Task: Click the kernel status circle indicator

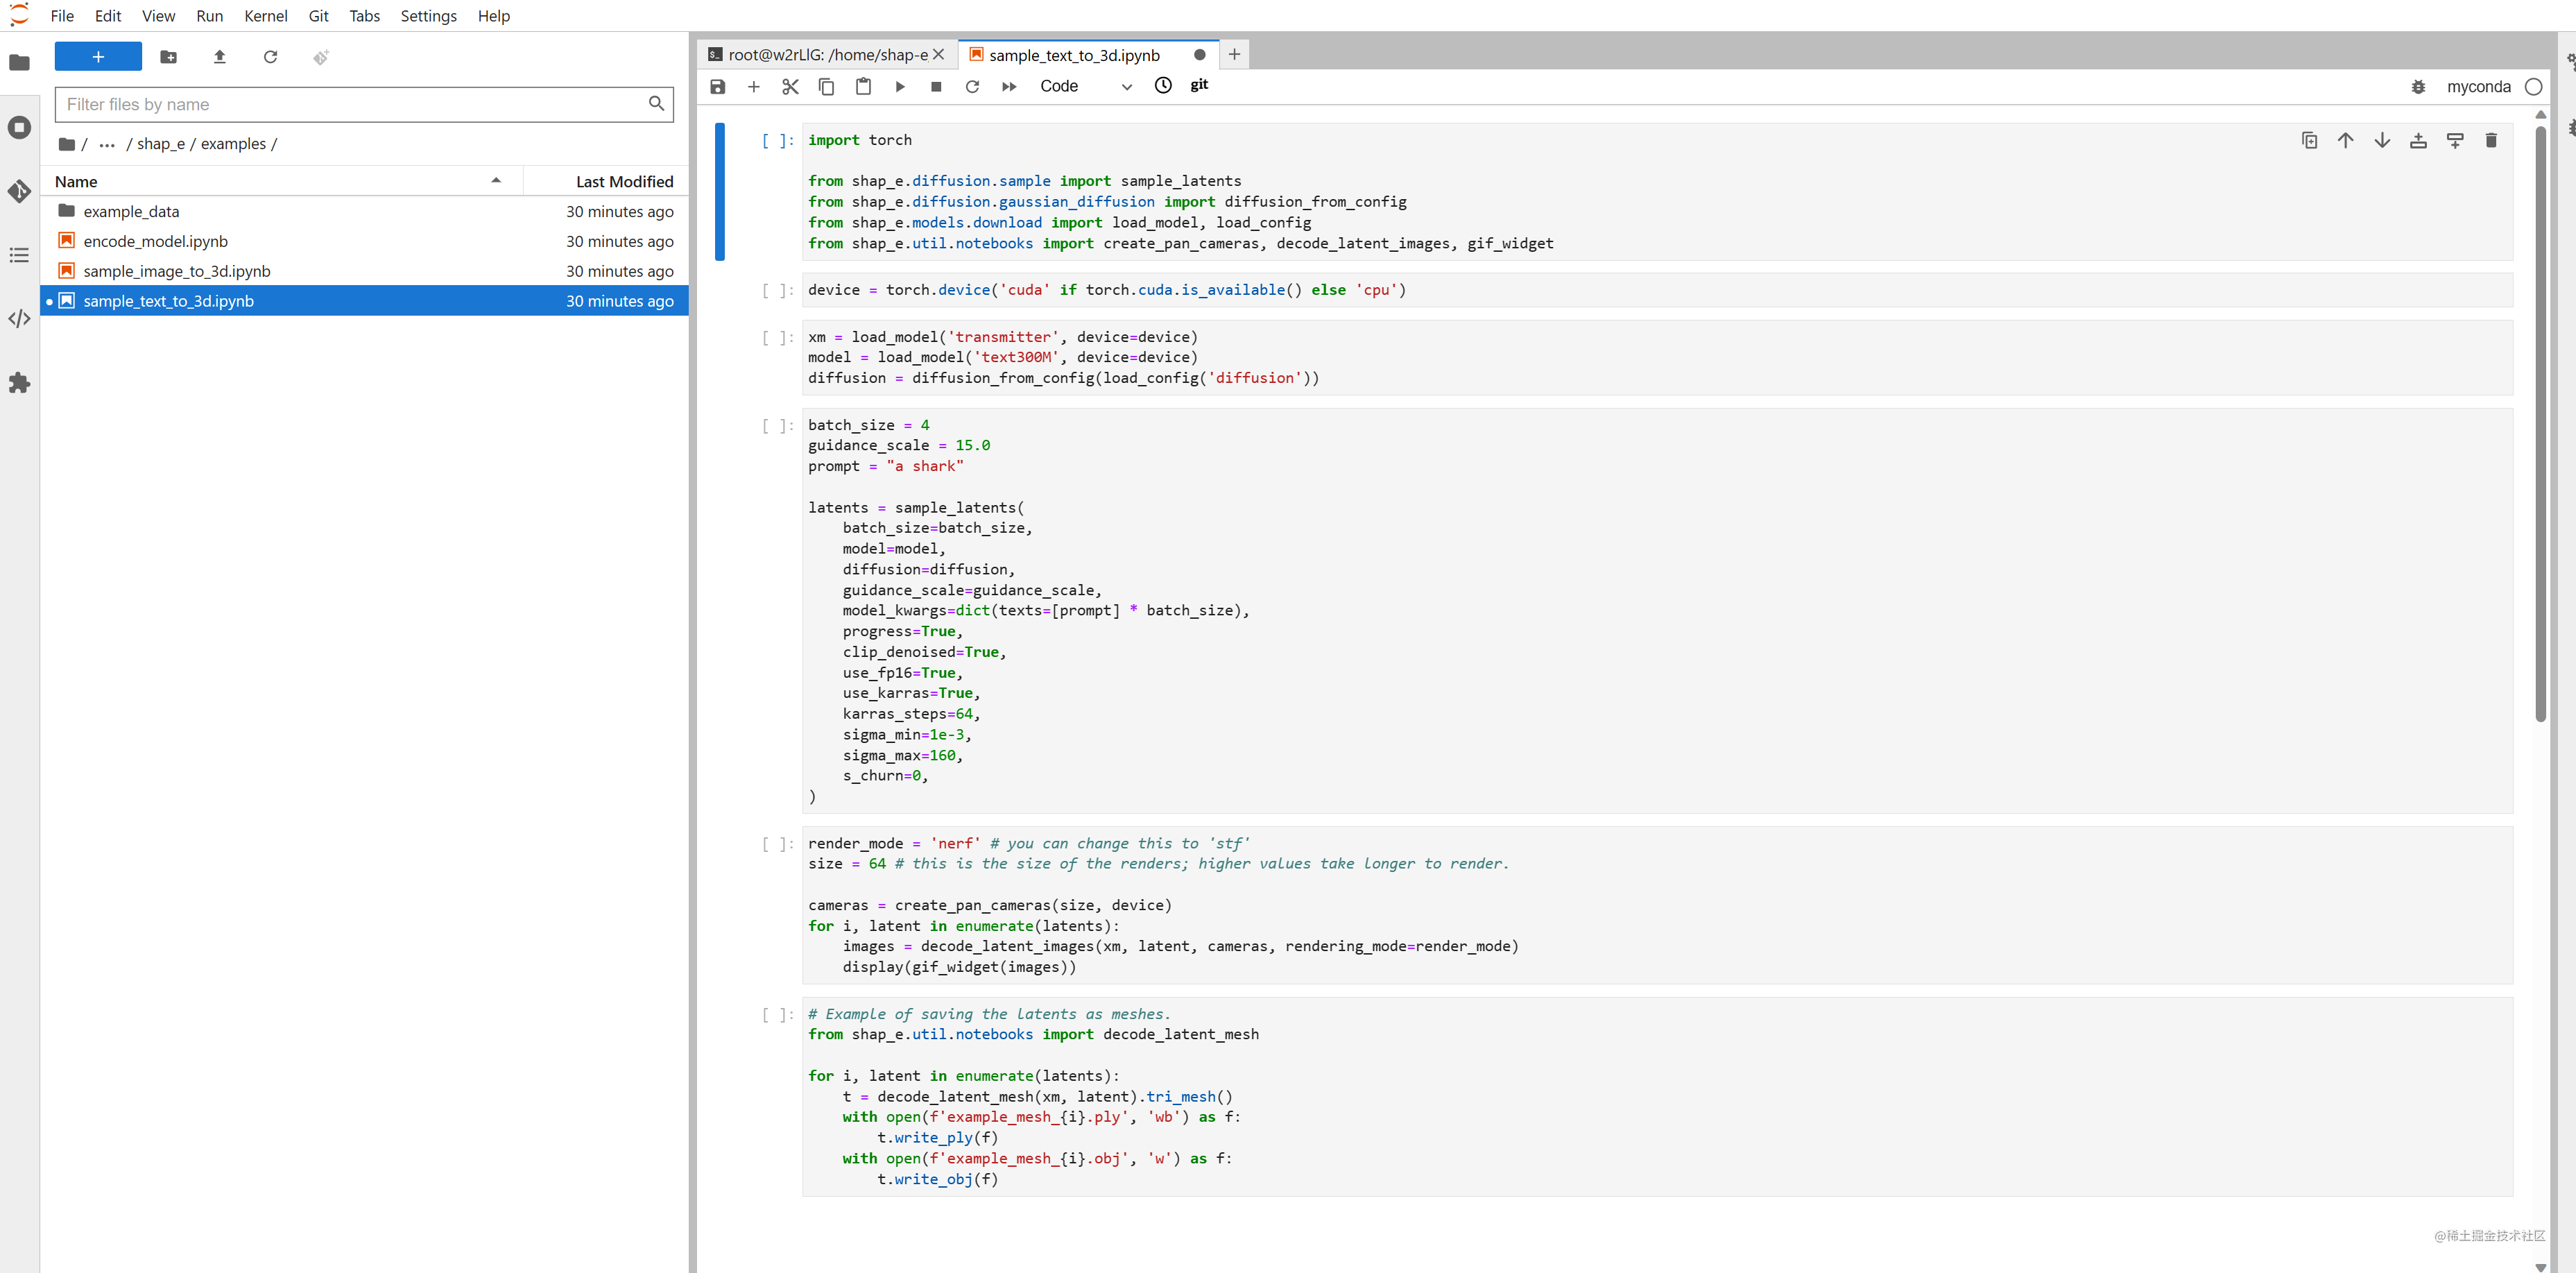Action: pyautogui.click(x=2533, y=87)
